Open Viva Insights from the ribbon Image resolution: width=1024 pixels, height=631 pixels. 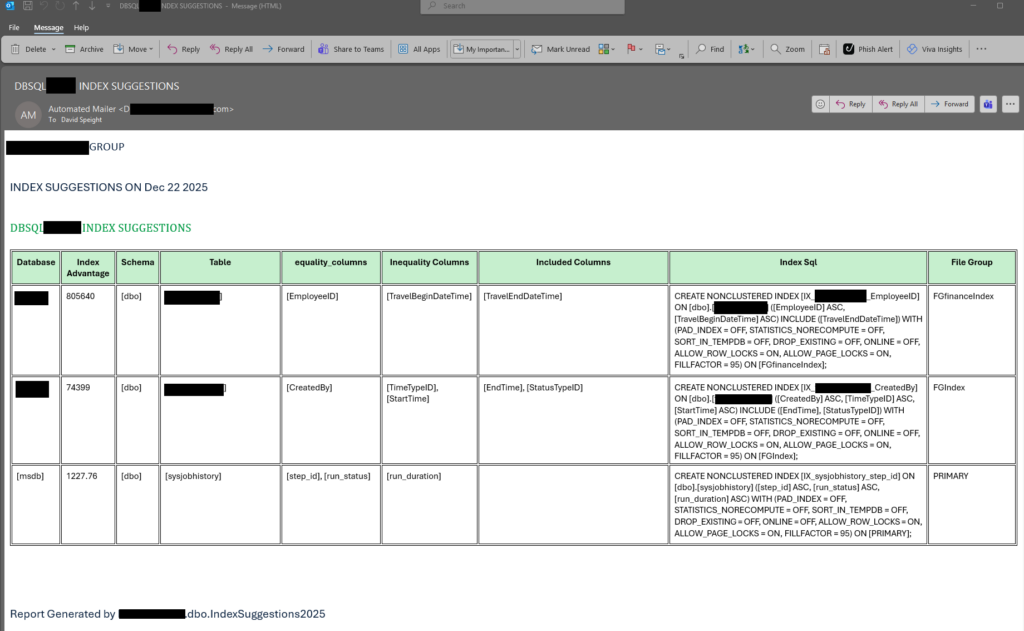tap(912, 49)
